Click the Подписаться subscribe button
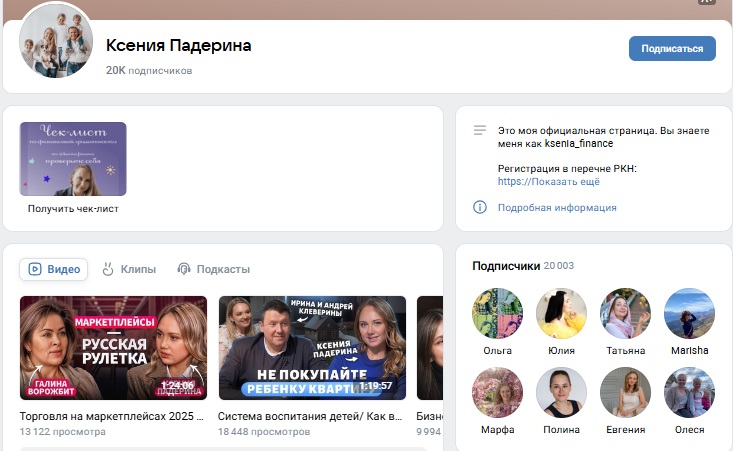The image size is (733, 451). [672, 49]
